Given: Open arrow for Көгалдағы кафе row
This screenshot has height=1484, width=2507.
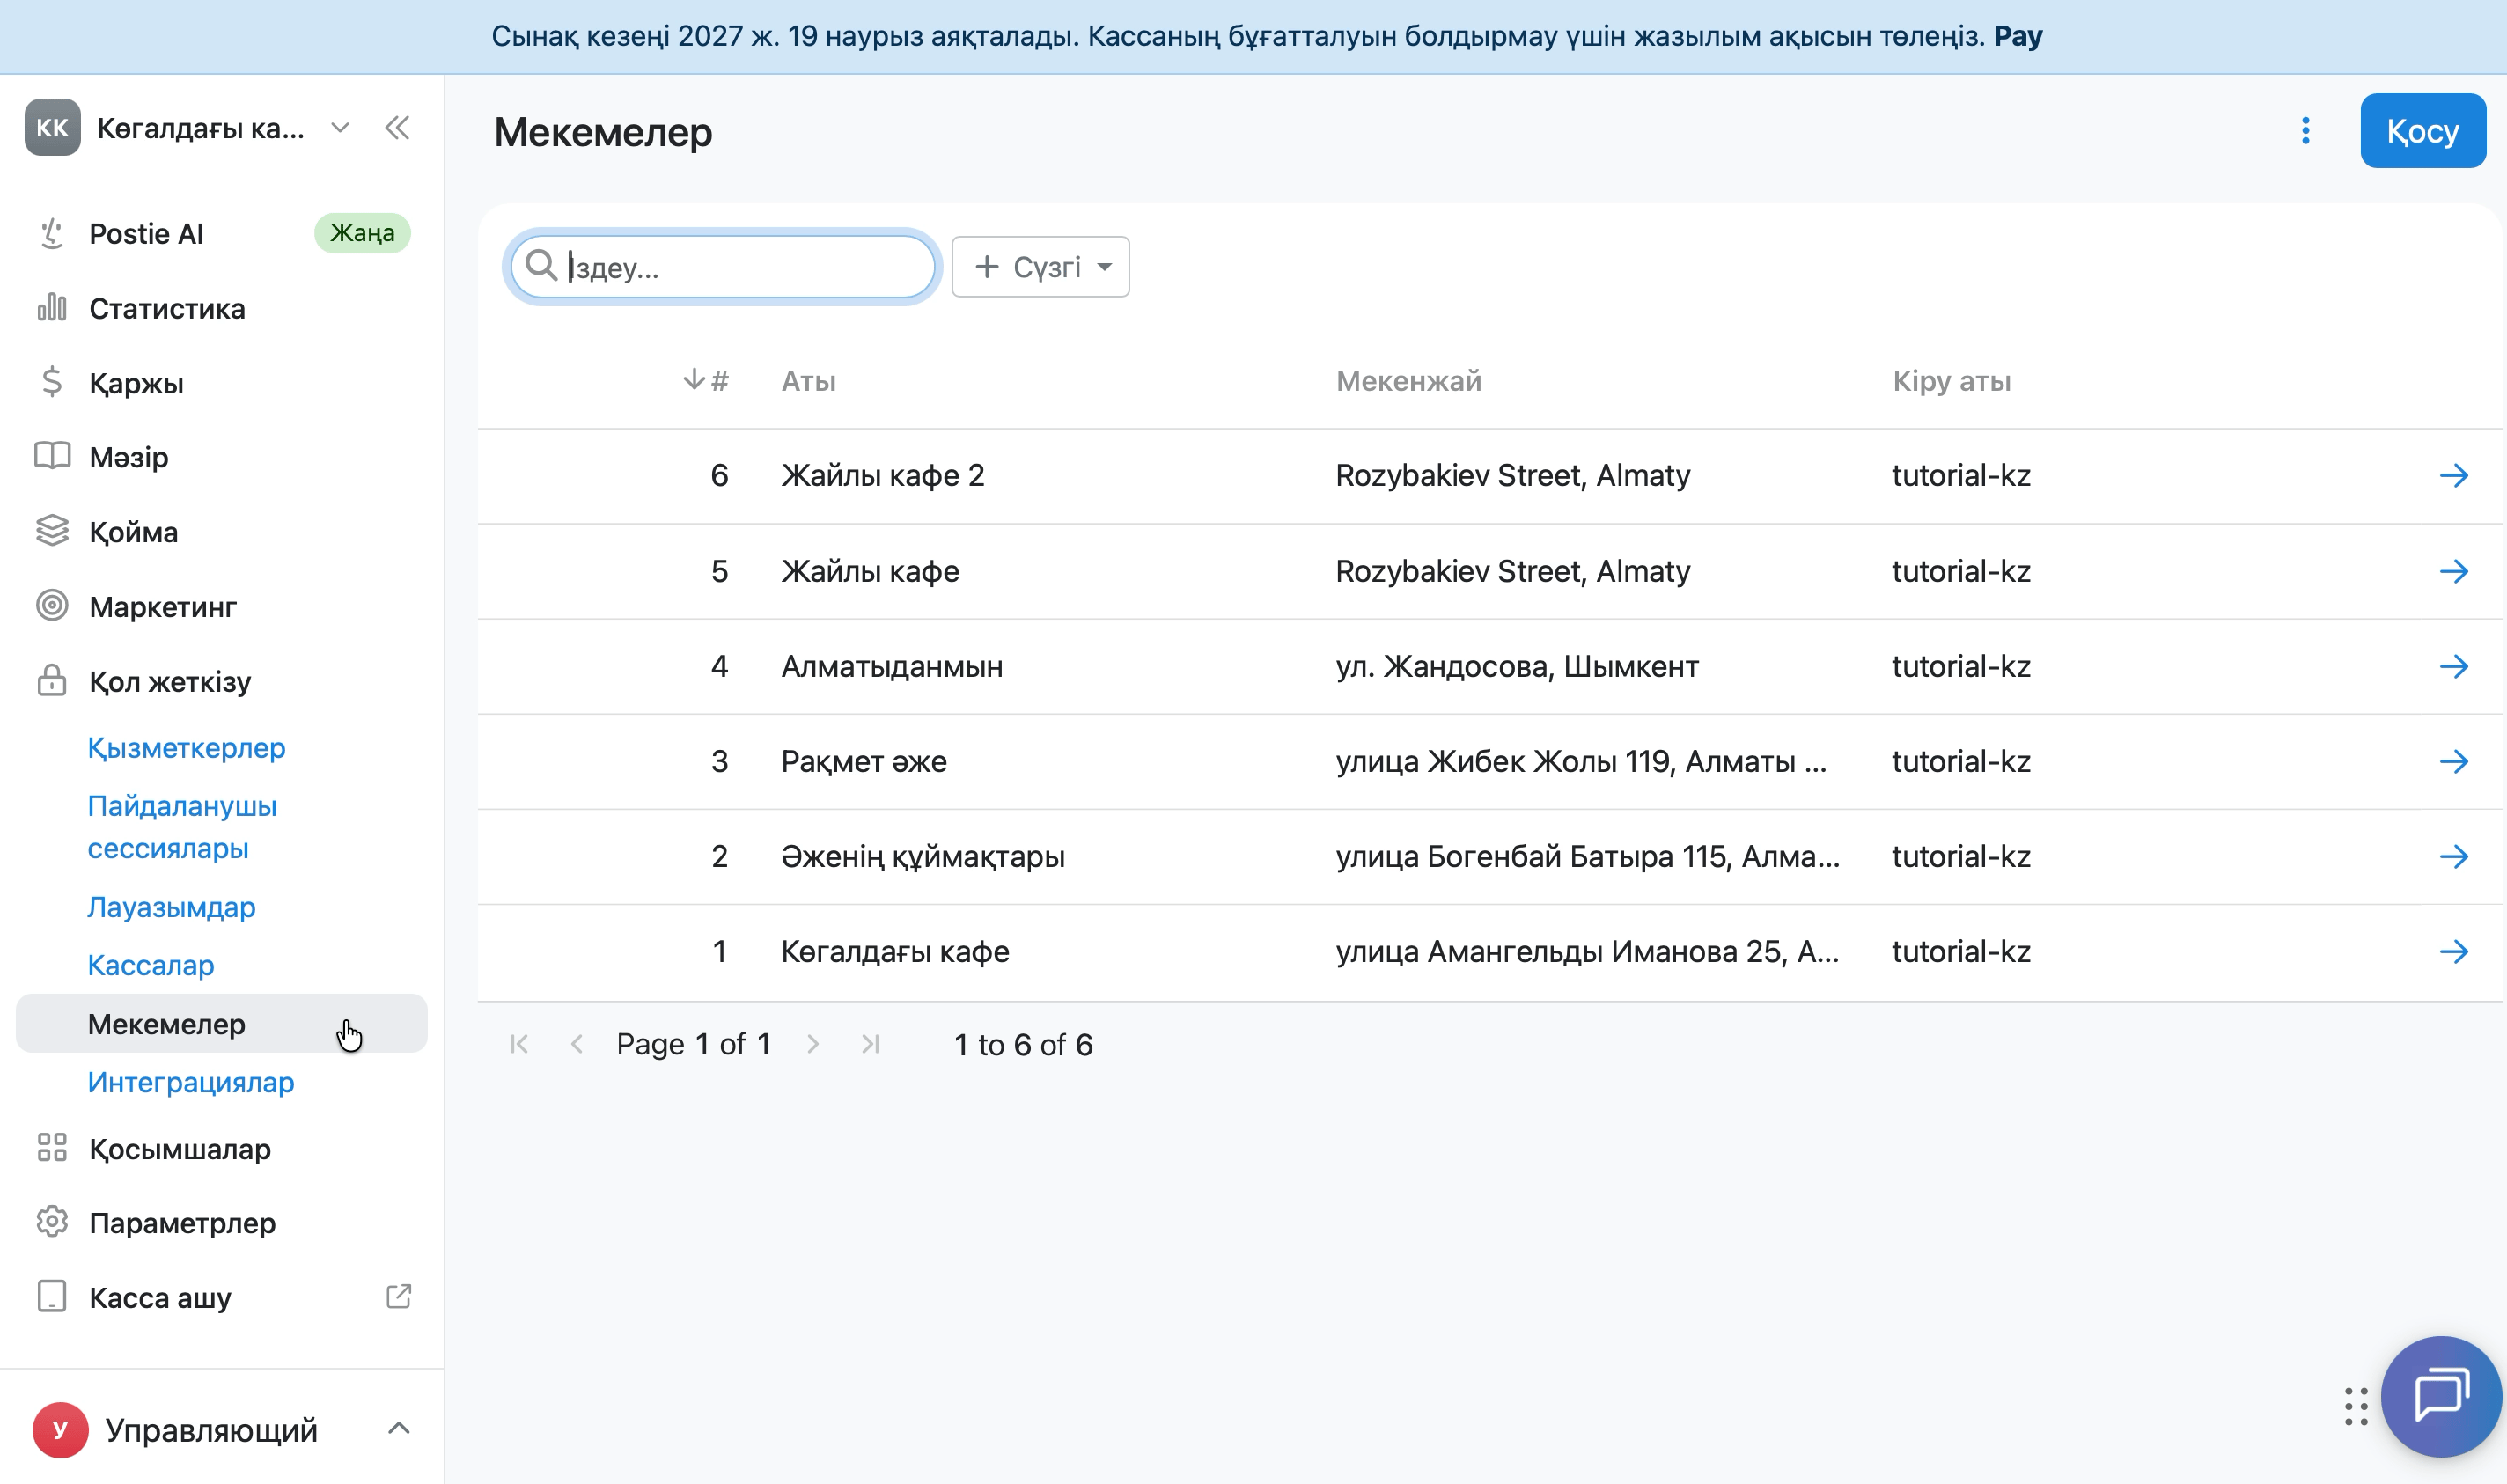Looking at the screenshot, I should point(2453,952).
